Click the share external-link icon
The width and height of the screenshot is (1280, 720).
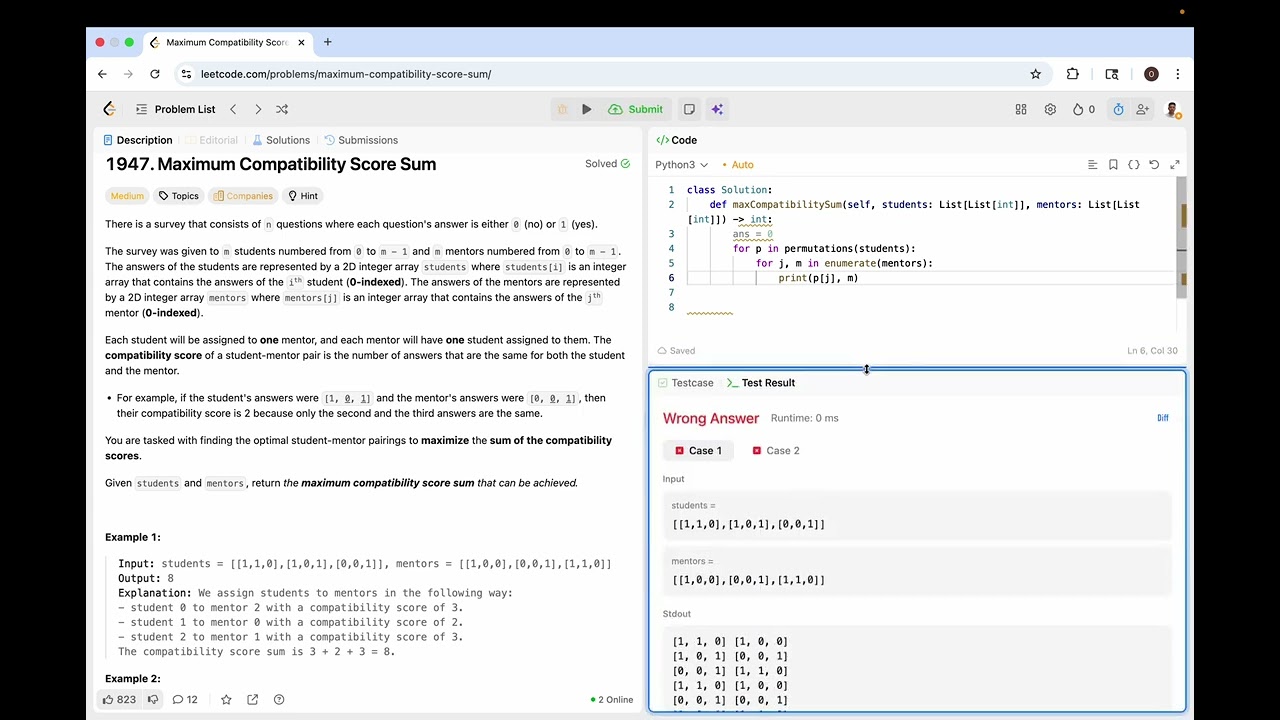(252, 699)
